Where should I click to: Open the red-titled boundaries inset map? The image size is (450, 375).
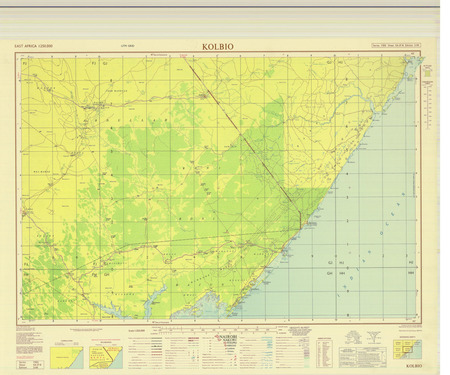(x=106, y=357)
